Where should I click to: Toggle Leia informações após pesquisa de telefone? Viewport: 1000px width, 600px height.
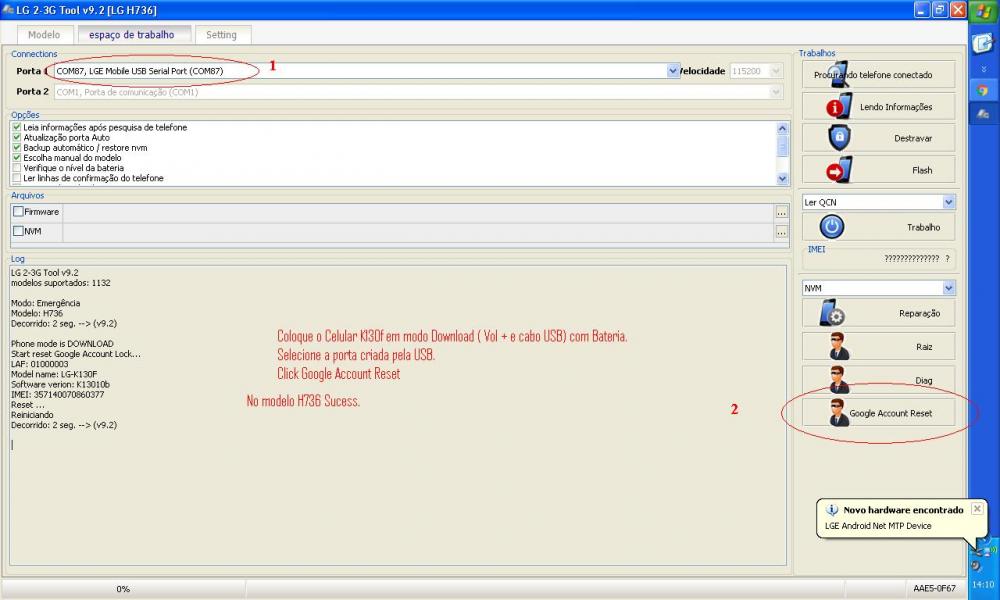(x=17, y=127)
